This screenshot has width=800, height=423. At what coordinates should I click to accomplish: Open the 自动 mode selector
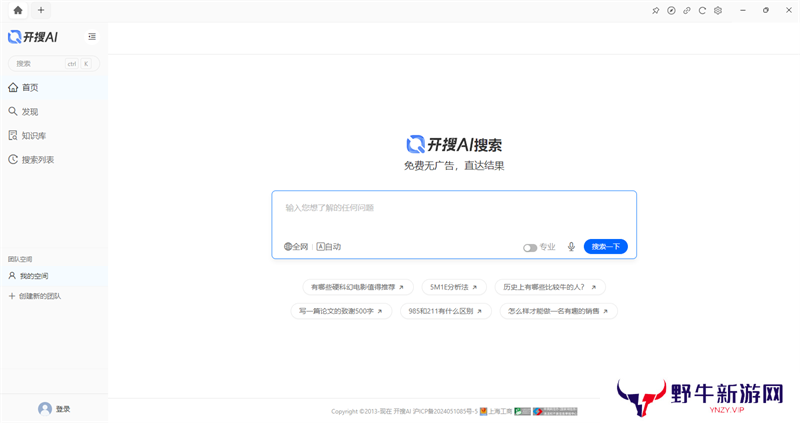pos(329,246)
